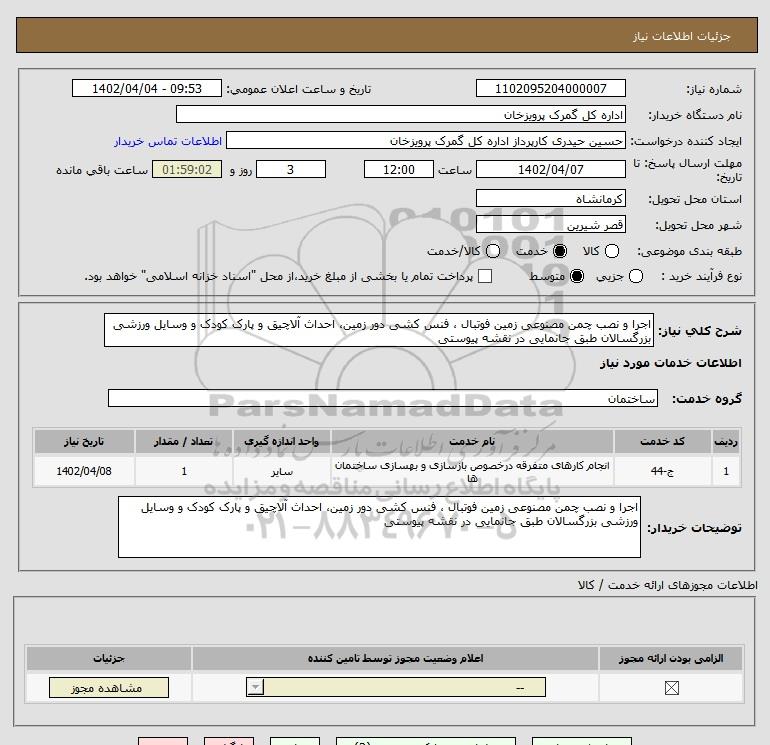
Task: Click the ردیف column header
Action: tap(725, 441)
